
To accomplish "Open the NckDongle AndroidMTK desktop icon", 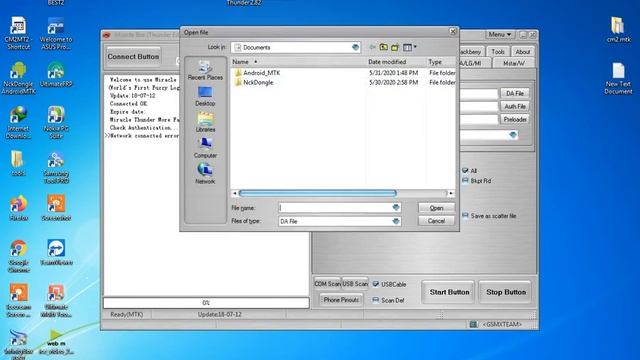I will coord(18,78).
